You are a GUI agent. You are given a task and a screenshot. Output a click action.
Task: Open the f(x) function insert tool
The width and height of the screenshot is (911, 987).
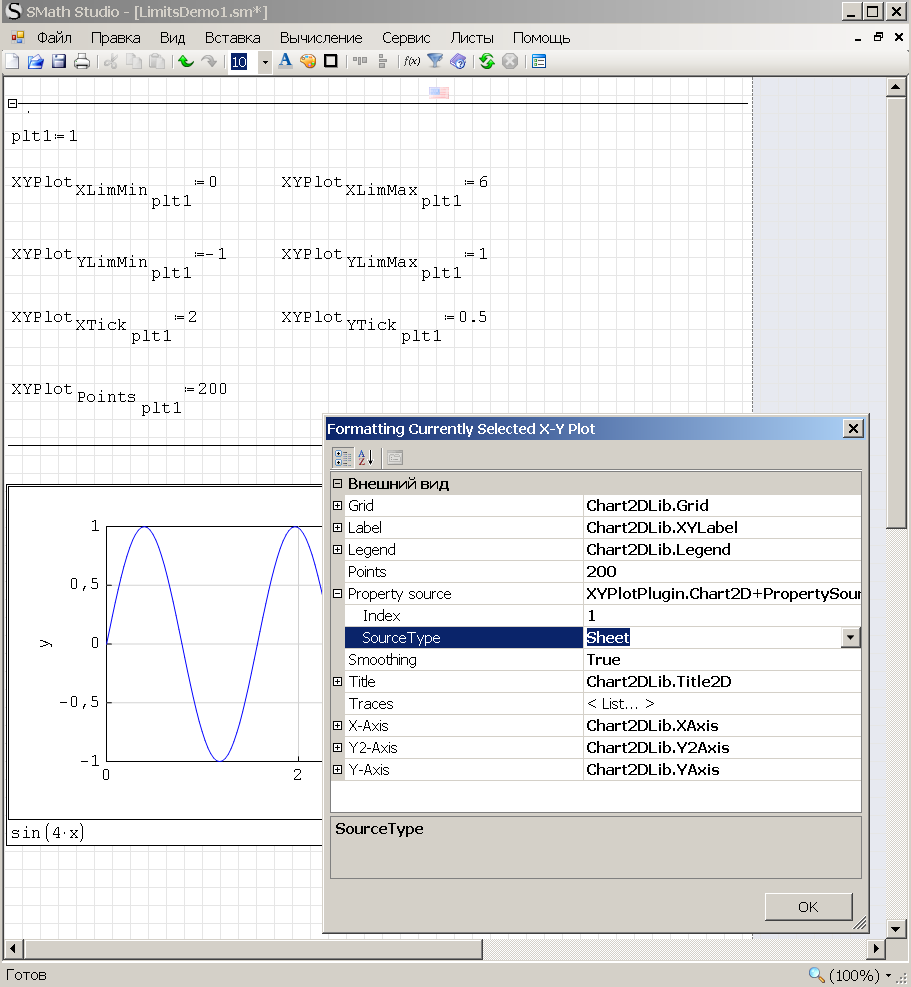coord(411,62)
